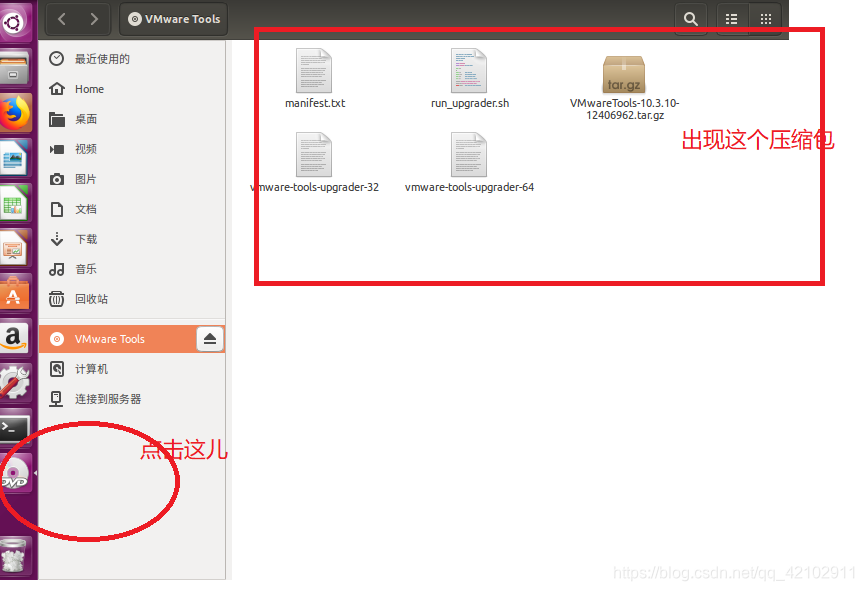This screenshot has height=591, width=864.
Task: Select the vmware-tools-upgrader-32 file
Action: pos(314,162)
